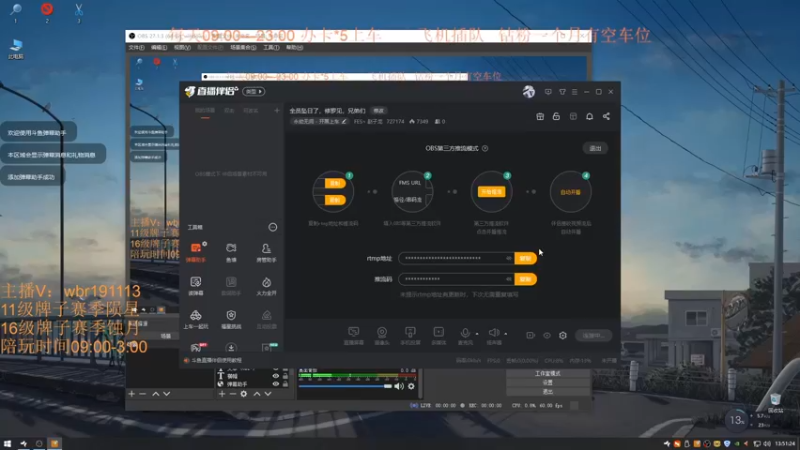Copy the stream key
This screenshot has height=450, width=800.
tap(525, 279)
